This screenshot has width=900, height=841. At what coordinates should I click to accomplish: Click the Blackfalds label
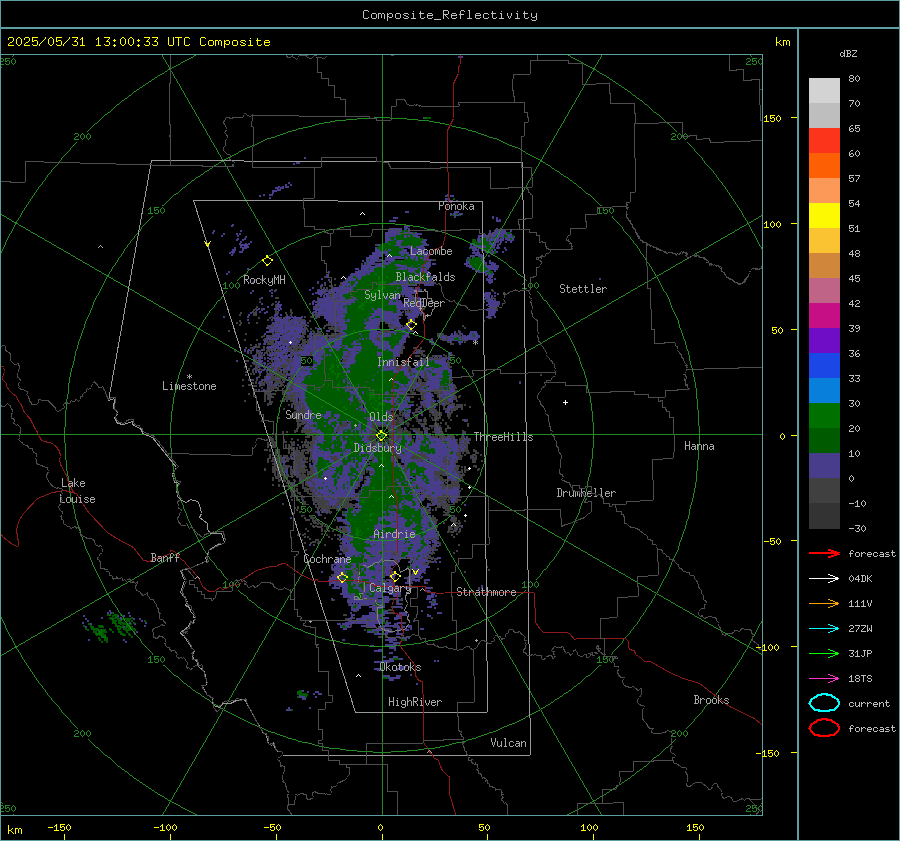[425, 277]
